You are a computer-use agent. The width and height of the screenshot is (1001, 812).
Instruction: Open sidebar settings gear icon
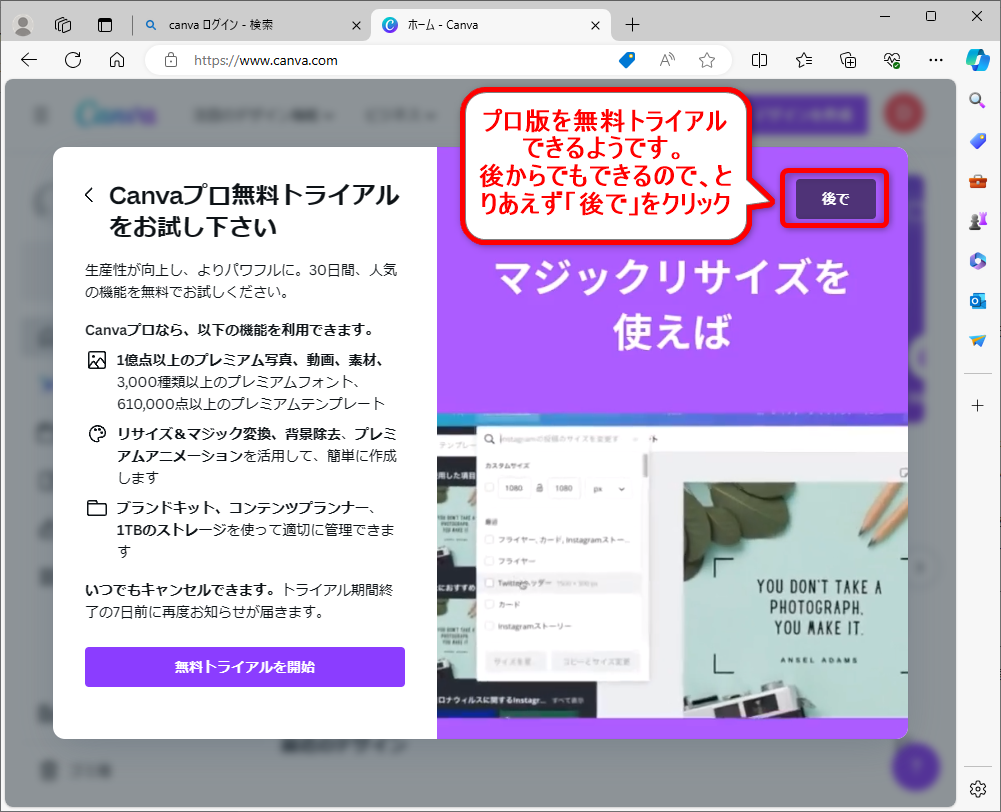[977, 789]
